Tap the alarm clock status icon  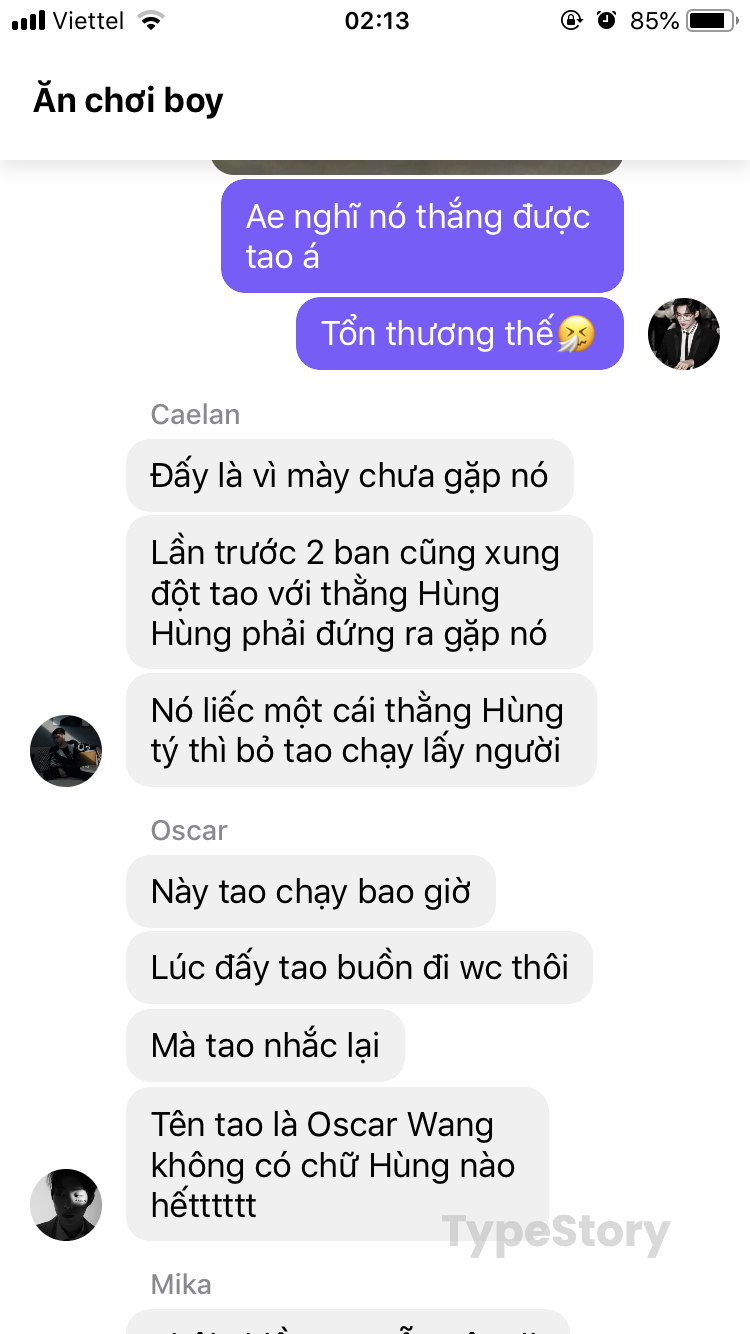click(x=606, y=20)
